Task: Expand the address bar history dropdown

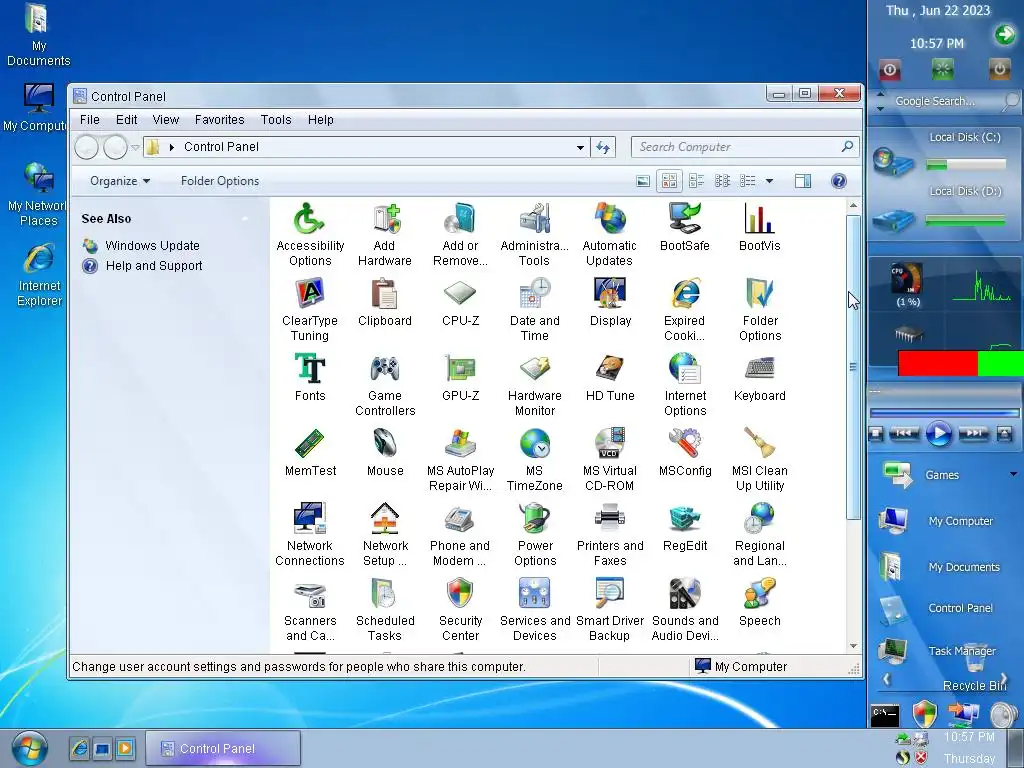Action: point(580,148)
